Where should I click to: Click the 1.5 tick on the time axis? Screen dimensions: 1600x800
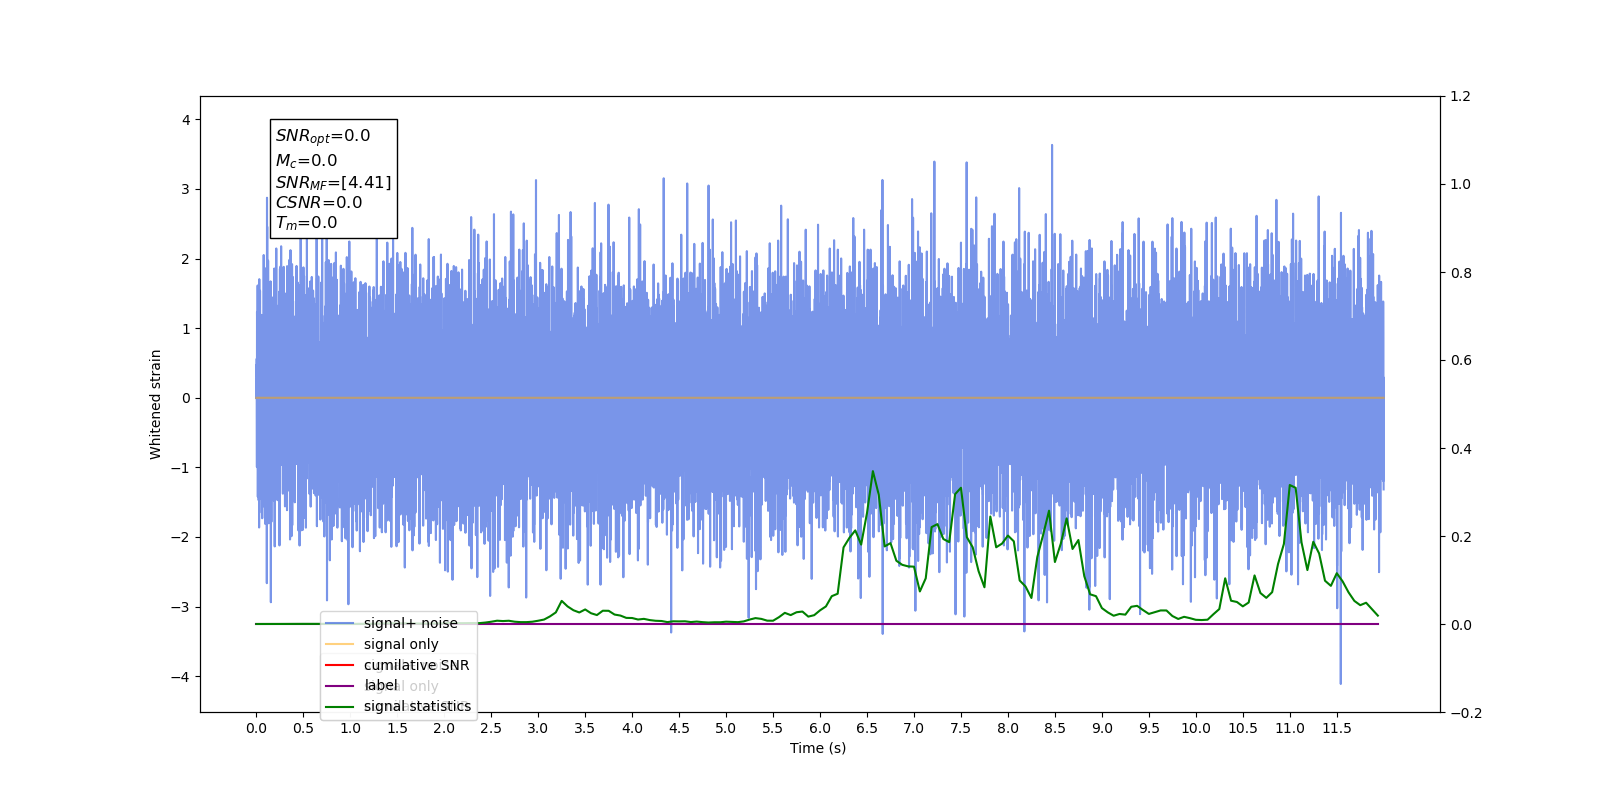tap(397, 728)
